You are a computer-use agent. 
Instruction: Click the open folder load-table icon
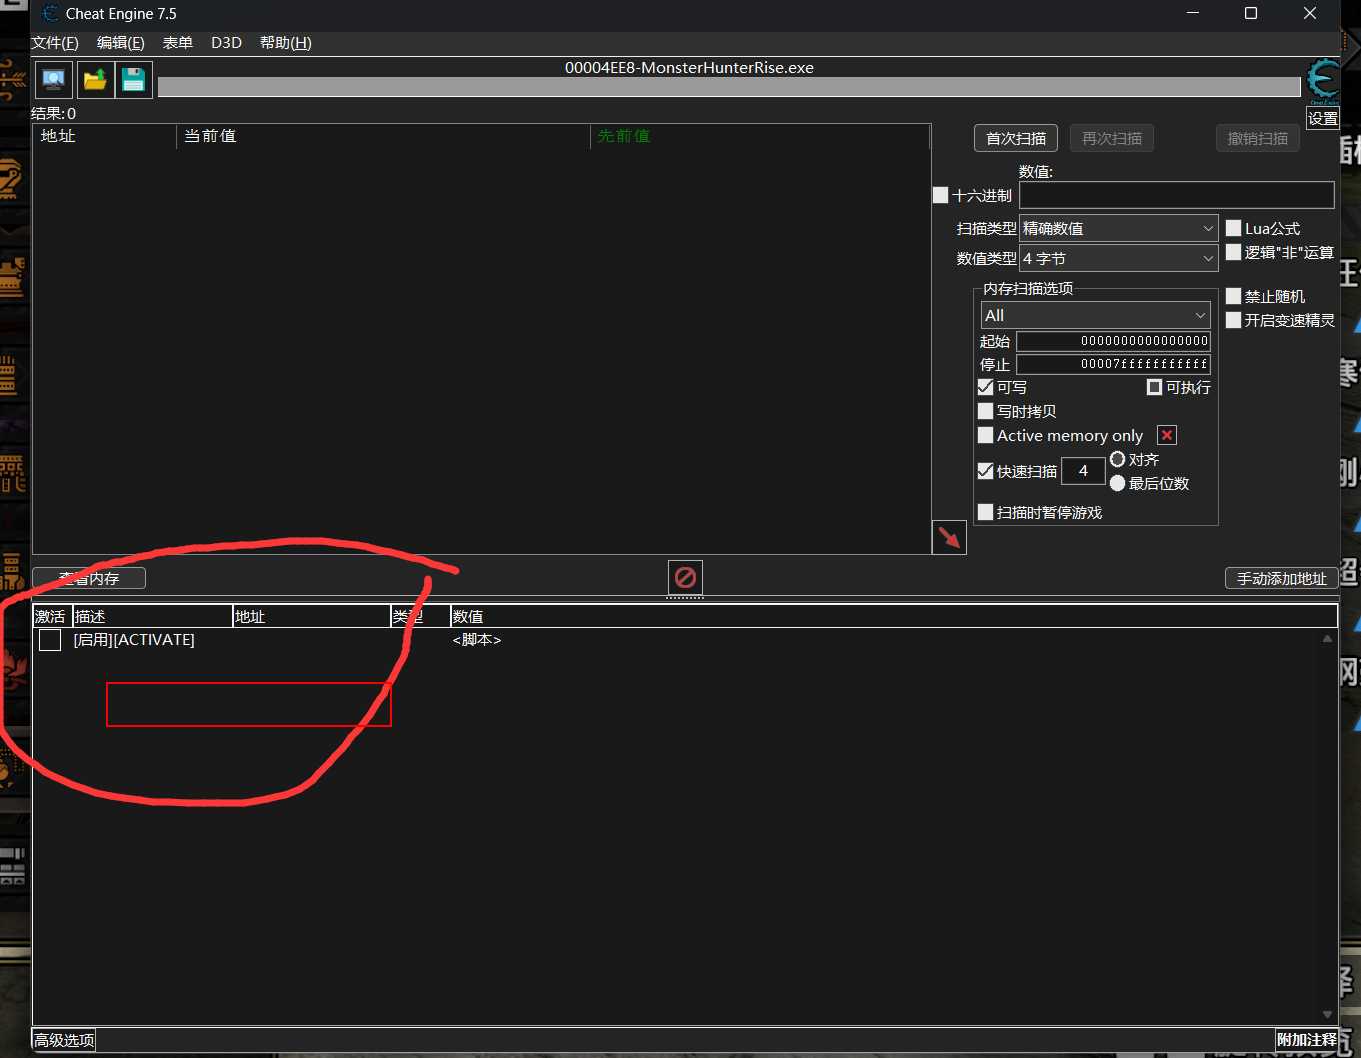95,80
